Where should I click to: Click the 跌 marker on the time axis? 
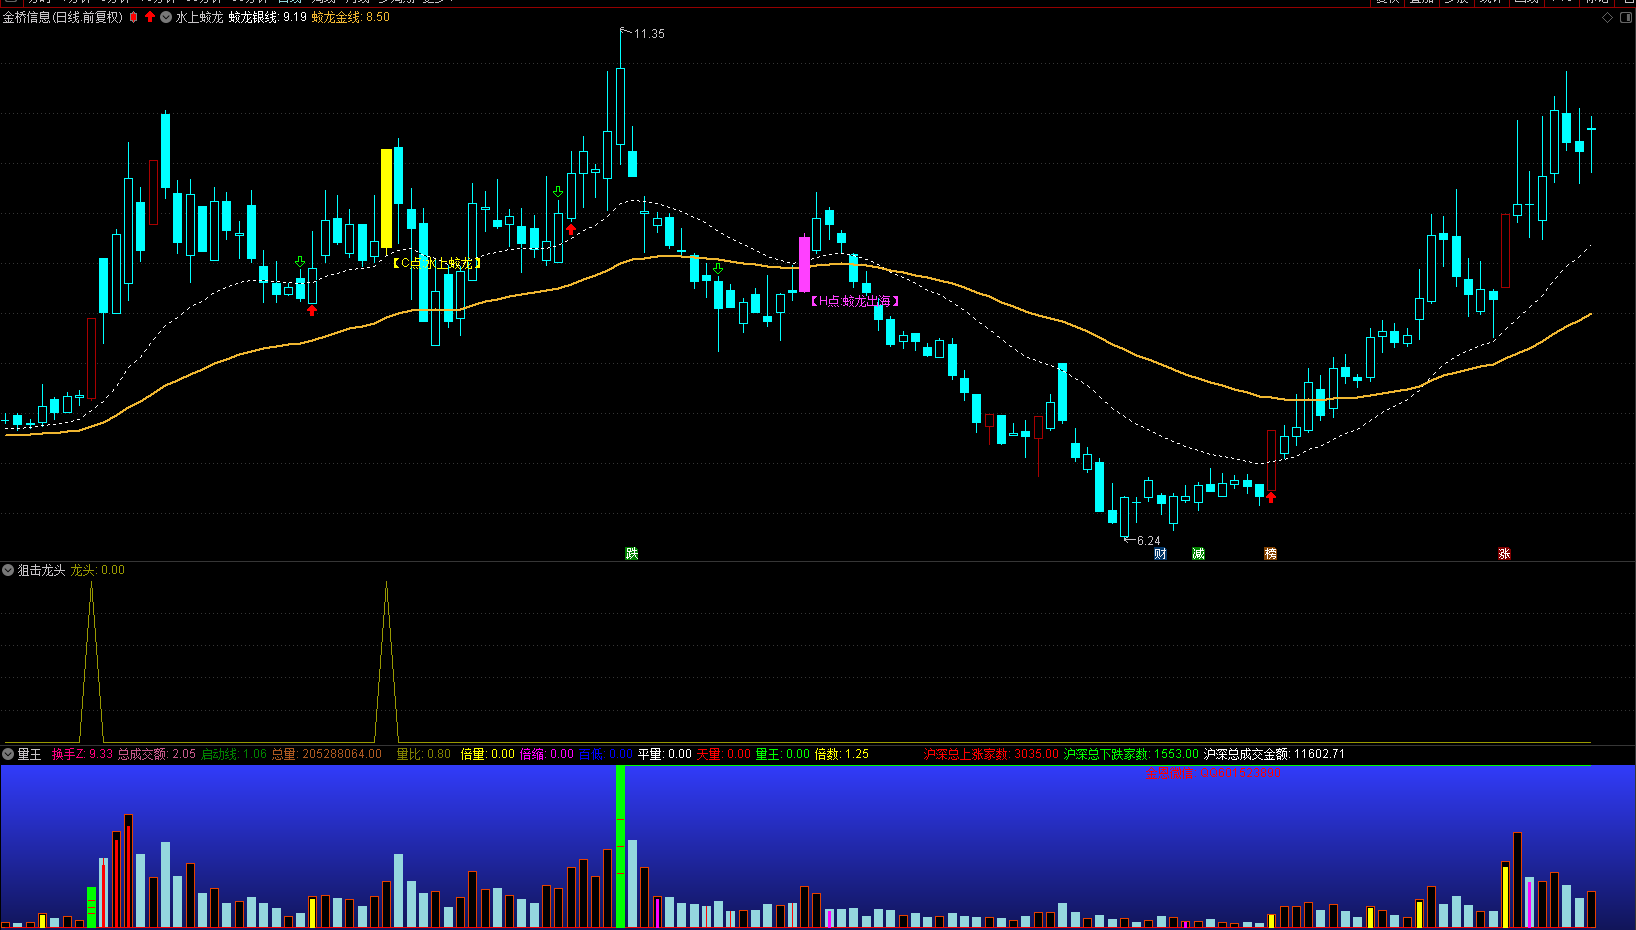click(632, 553)
